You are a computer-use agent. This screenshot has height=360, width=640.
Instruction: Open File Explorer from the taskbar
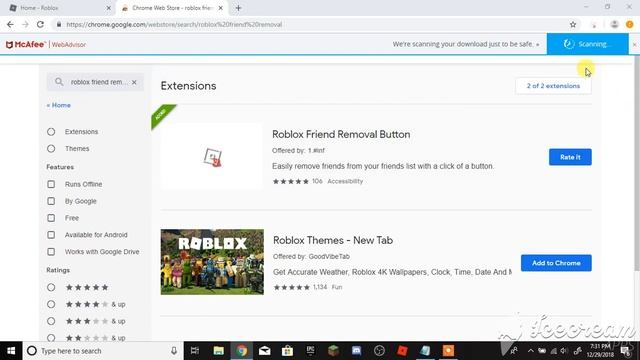coord(218,351)
